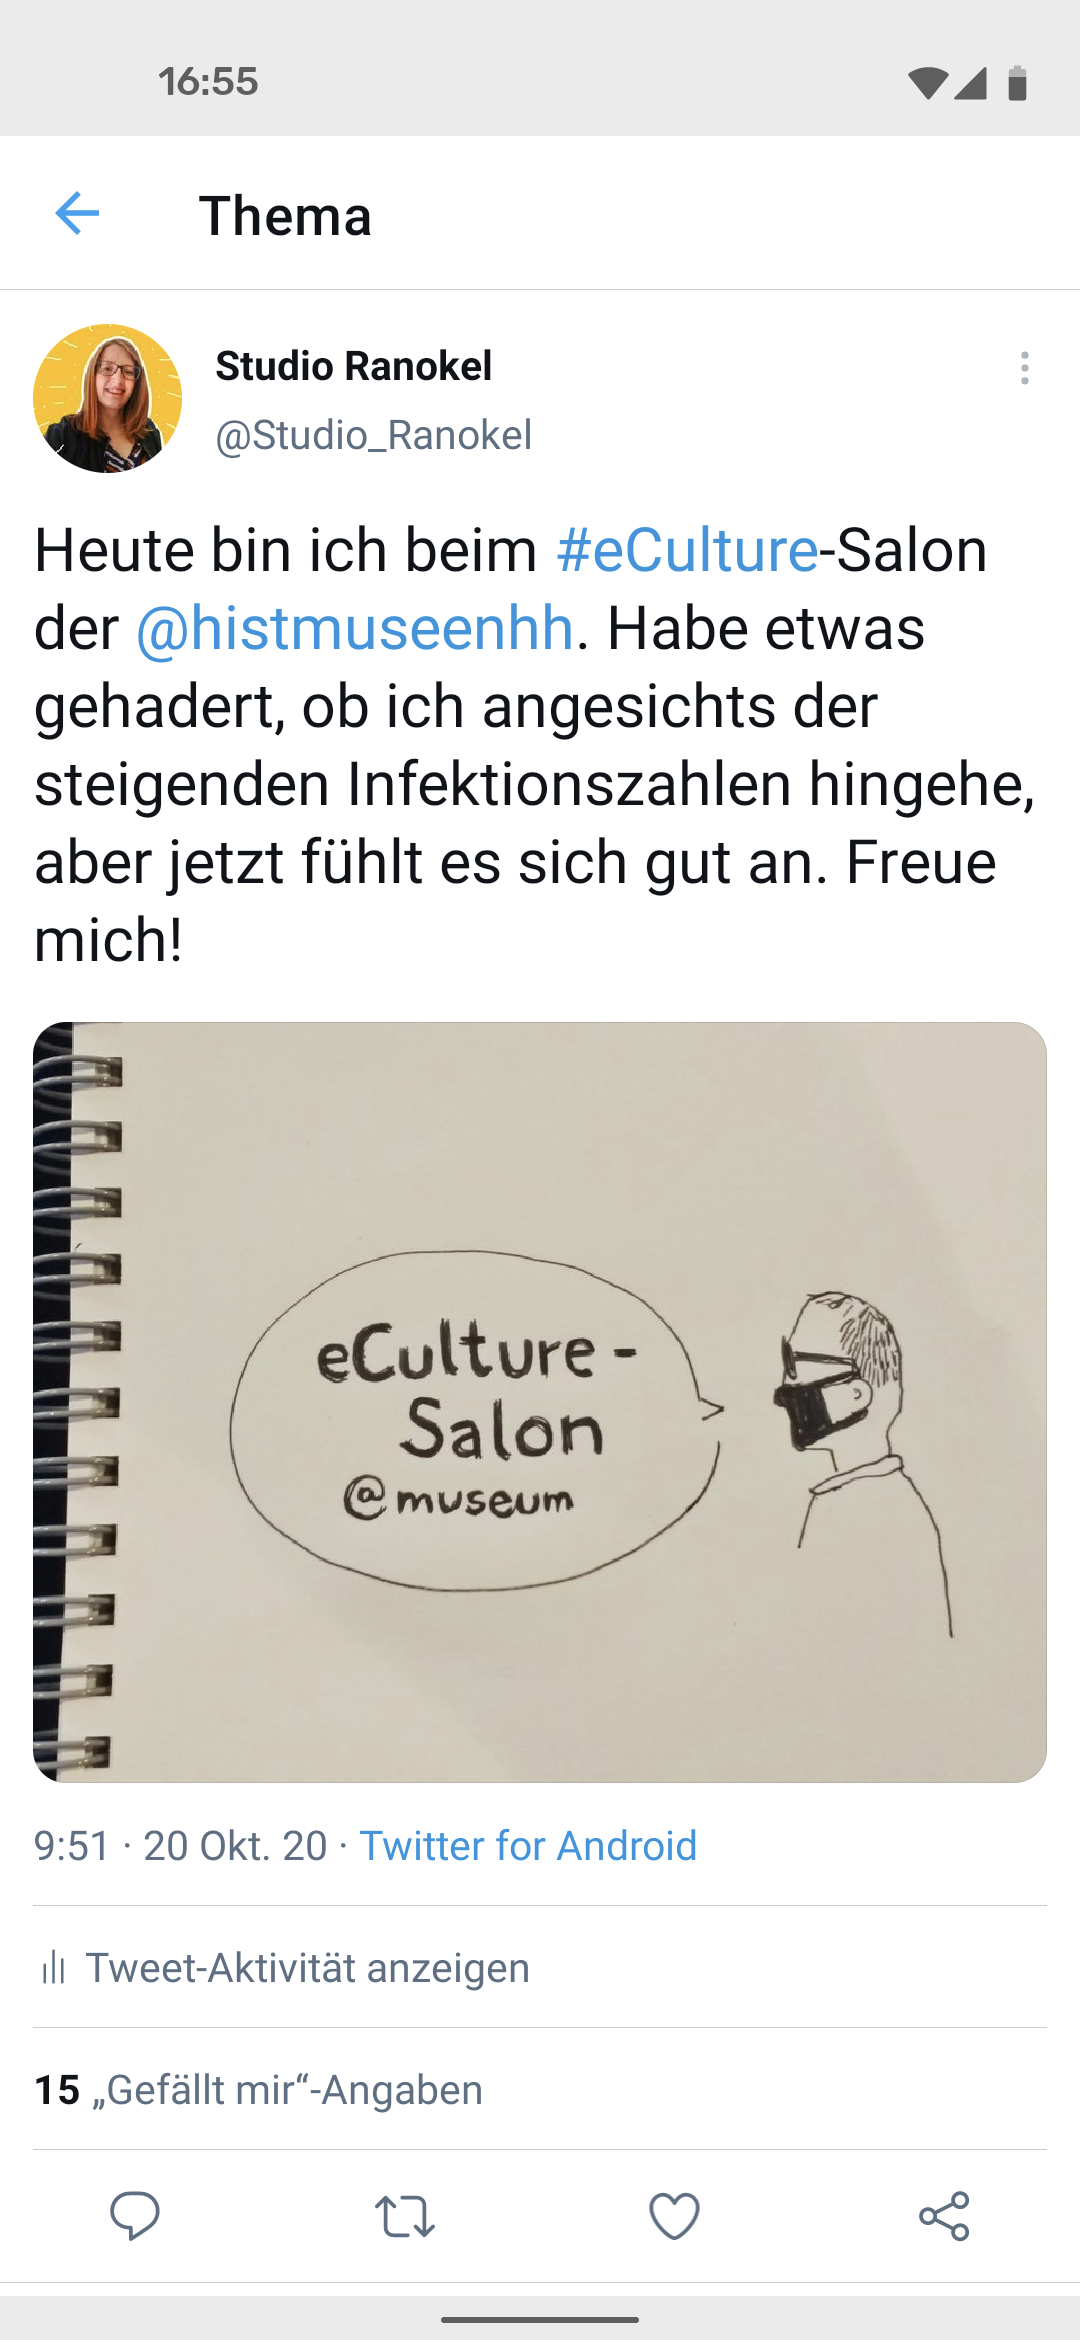Open Studio Ranokel profile picture
1080x2340 pixels.
(108, 398)
